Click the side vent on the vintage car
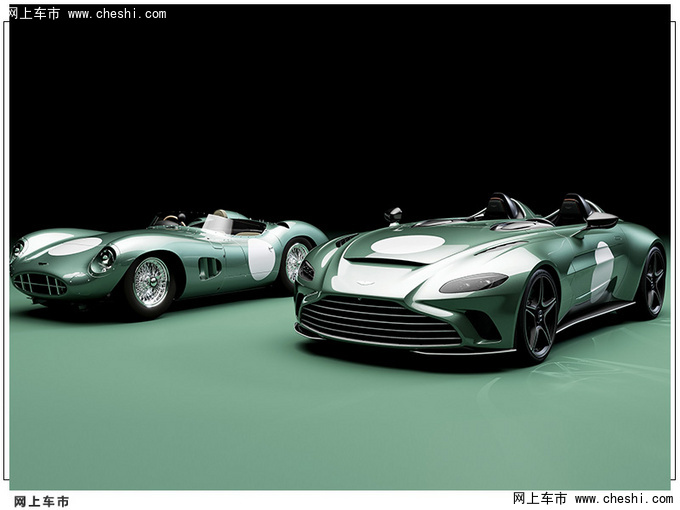The image size is (680, 510). click(x=210, y=267)
